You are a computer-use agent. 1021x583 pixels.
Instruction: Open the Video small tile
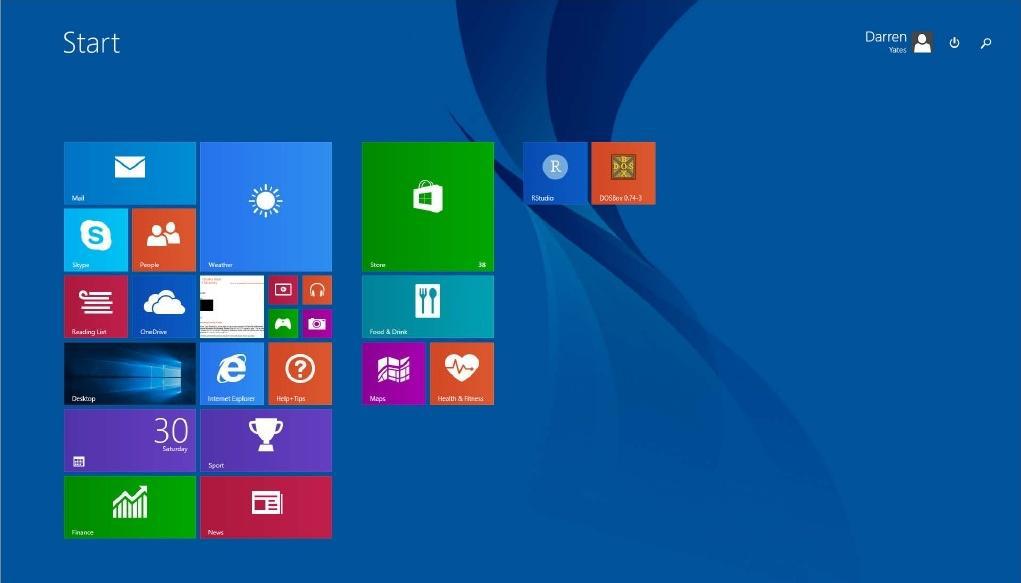click(283, 290)
